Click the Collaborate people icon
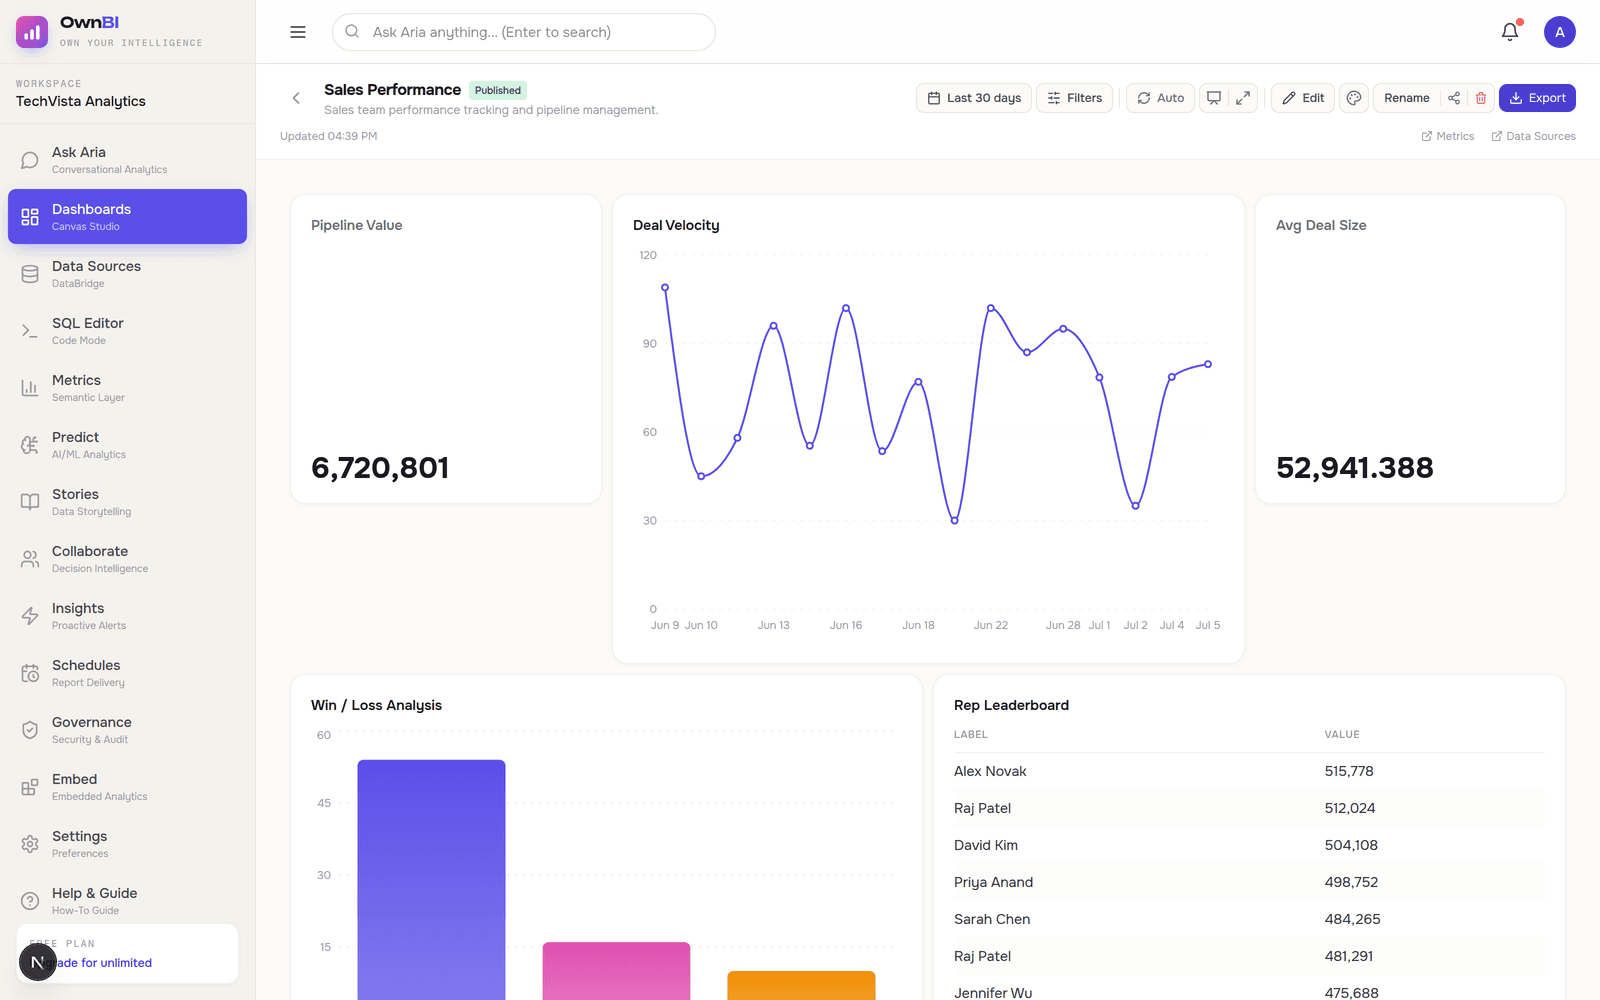Screen dimensions: 1600x1000 [30, 559]
